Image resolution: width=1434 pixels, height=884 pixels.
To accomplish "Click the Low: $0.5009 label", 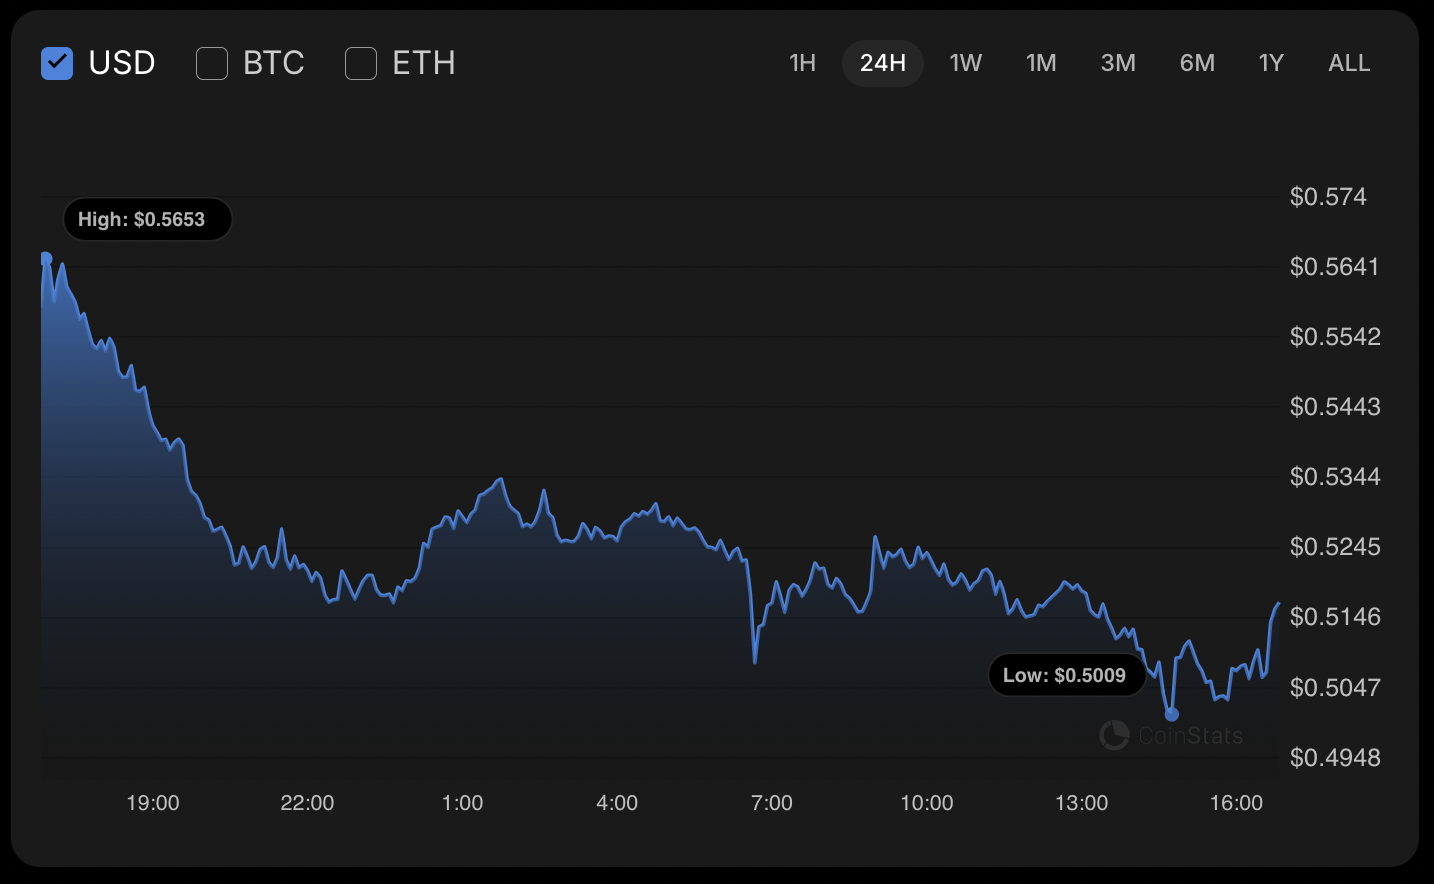I will point(1064,675).
